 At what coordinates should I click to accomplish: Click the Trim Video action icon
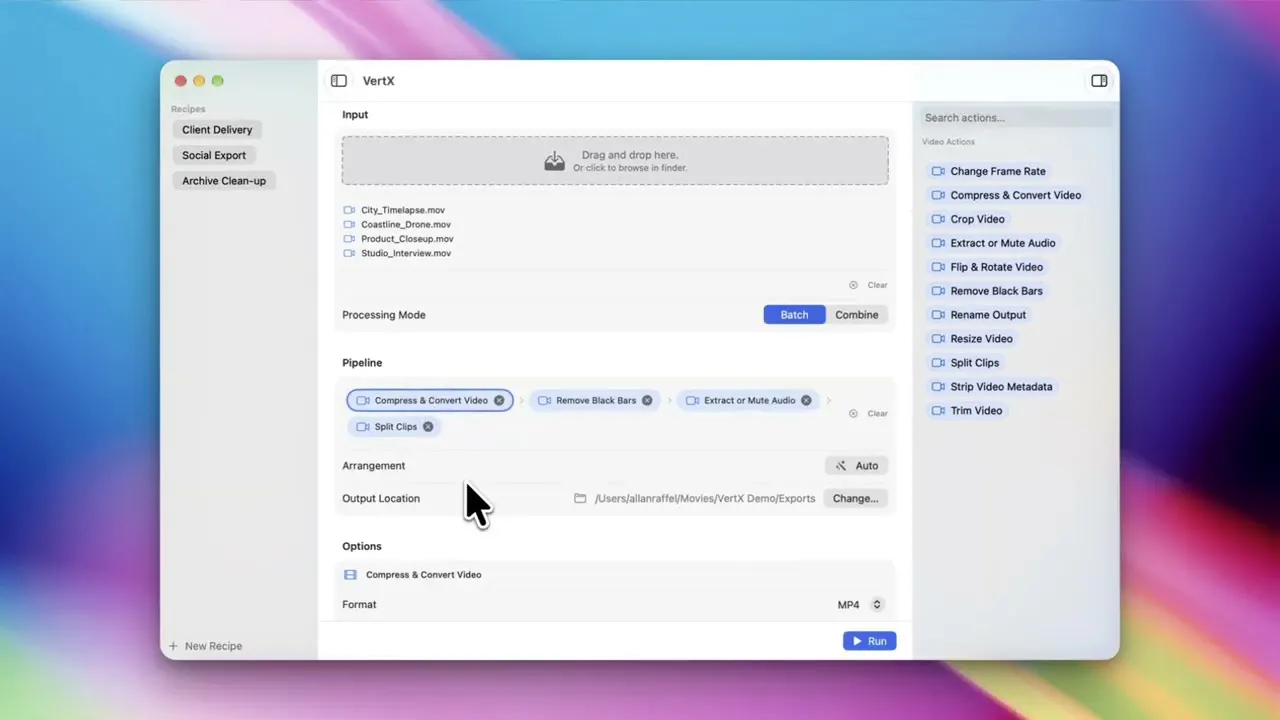[938, 411]
